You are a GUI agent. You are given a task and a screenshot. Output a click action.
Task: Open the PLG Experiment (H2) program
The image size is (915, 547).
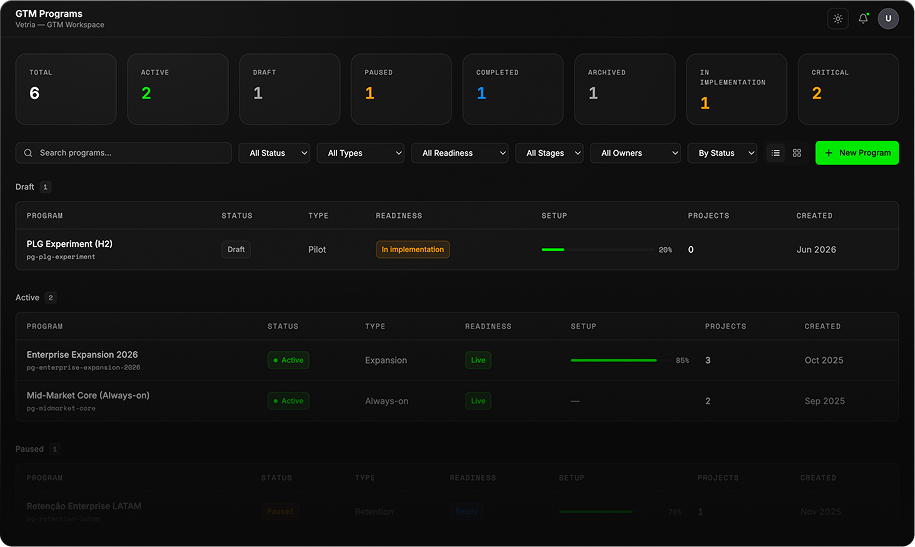coord(69,244)
